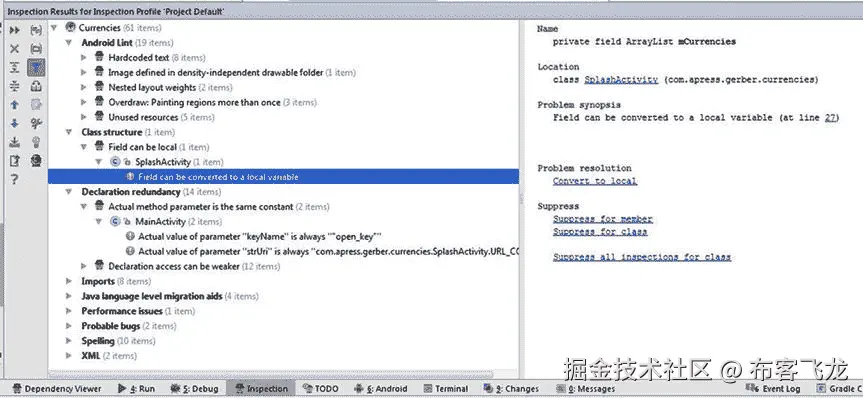The width and height of the screenshot is (863, 398).
Task: Collapse all tree nodes icon
Action: (15, 86)
